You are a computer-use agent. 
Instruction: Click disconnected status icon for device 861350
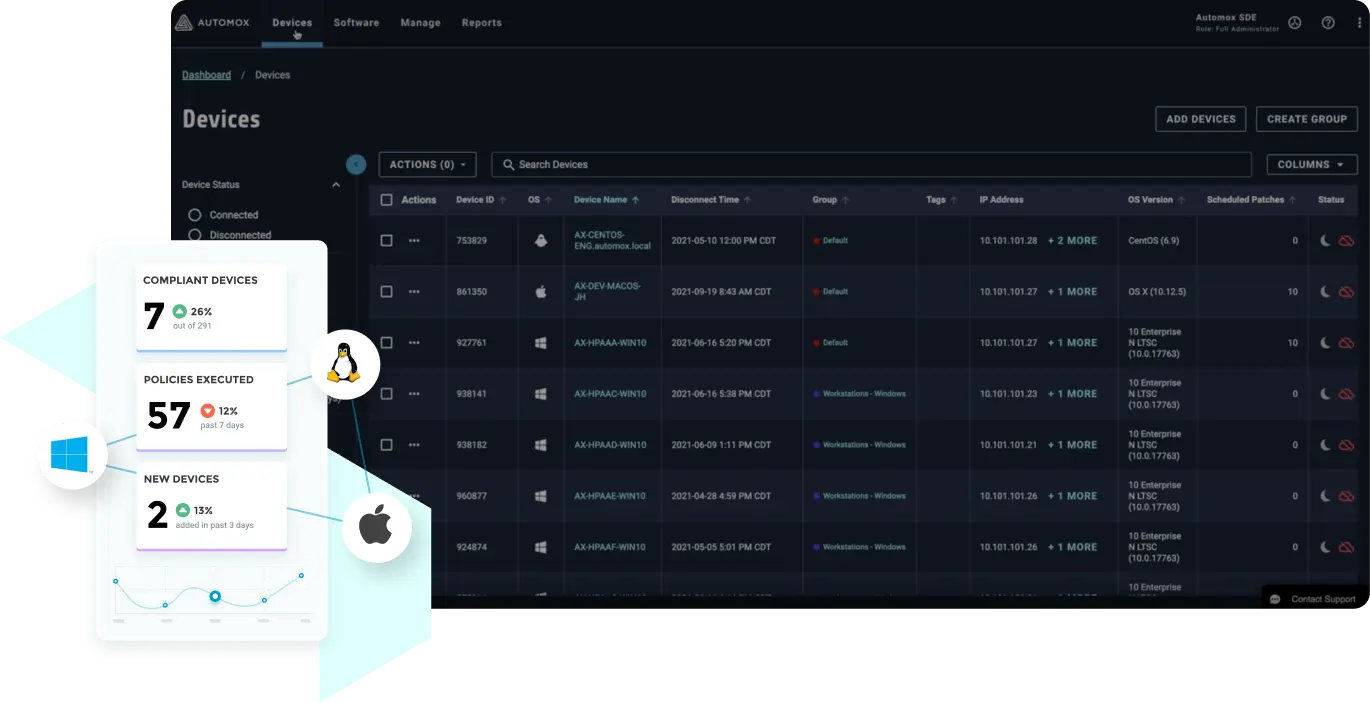(x=1346, y=292)
